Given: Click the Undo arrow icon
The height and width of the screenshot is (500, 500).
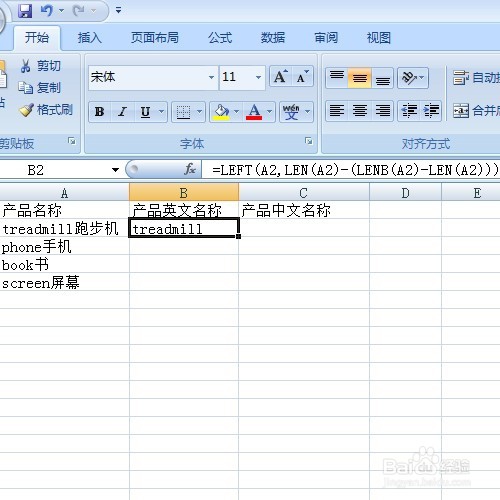Looking at the screenshot, I should (46, 11).
